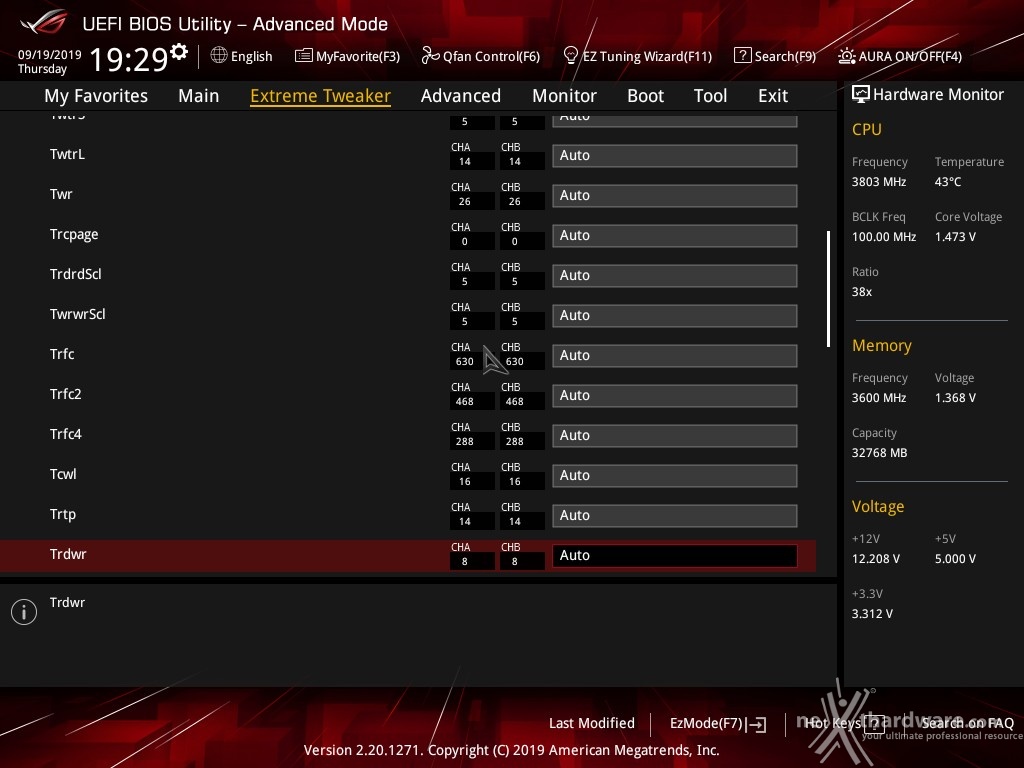
Task: Show Hot Keys list
Action: click(x=833, y=723)
